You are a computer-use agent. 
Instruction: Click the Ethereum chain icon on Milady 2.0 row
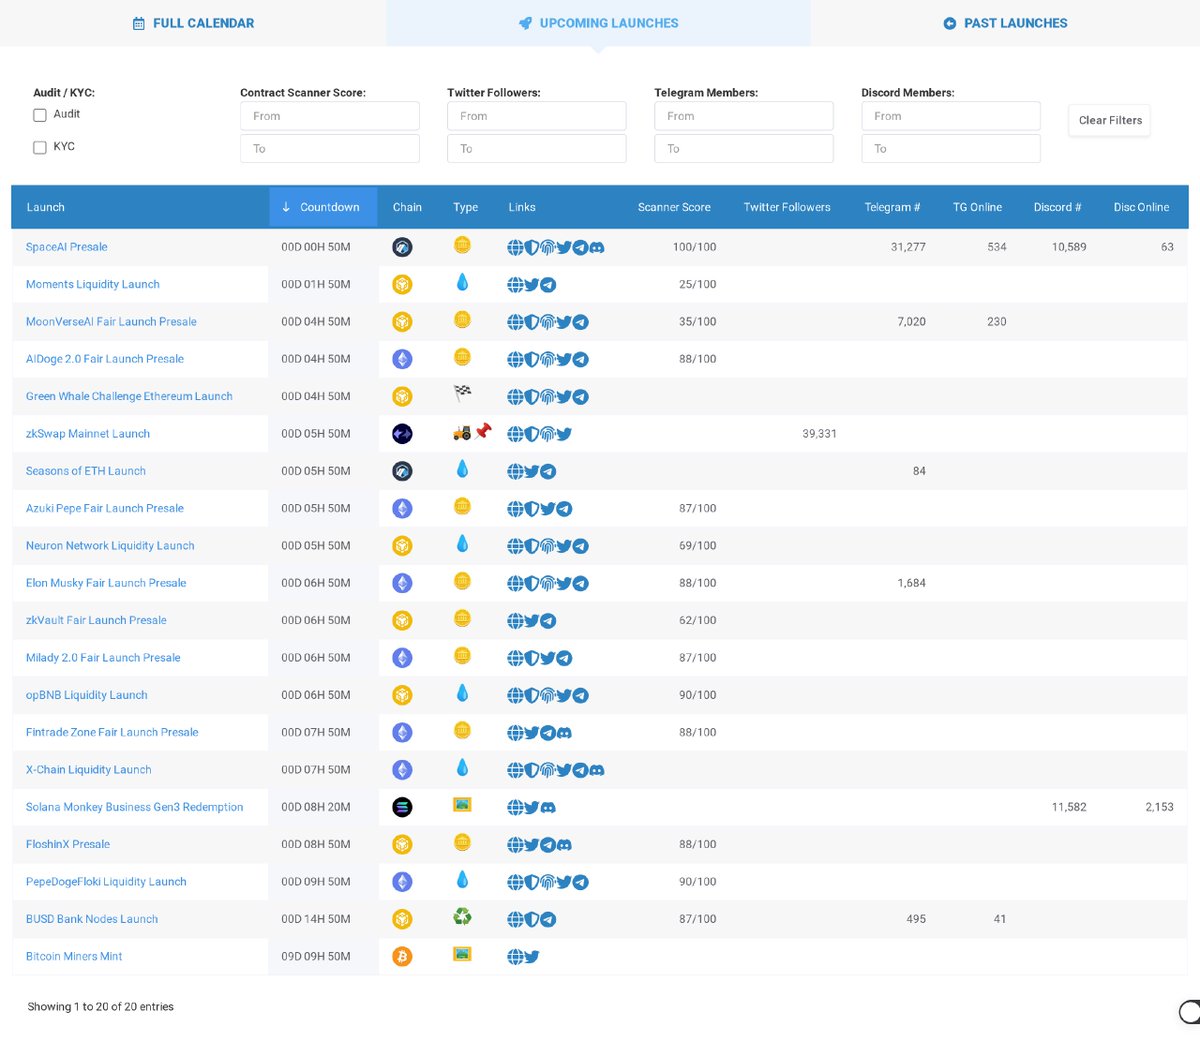(402, 656)
